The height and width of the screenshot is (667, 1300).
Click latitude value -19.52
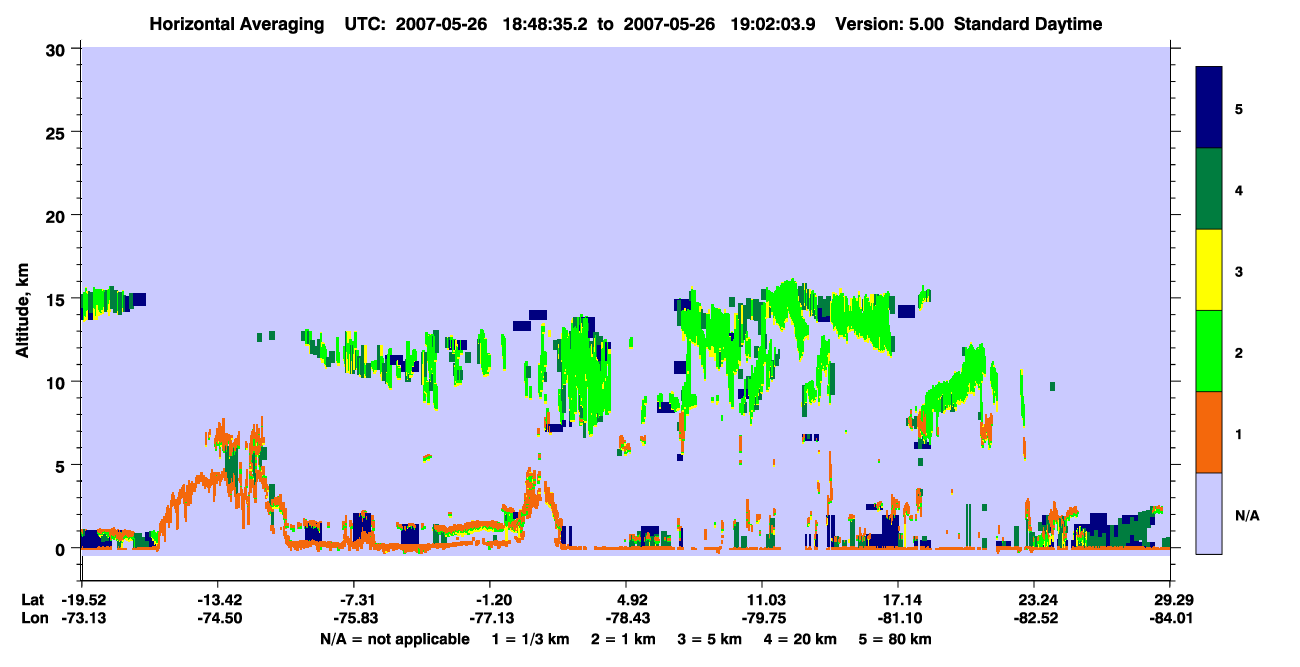coord(82,600)
